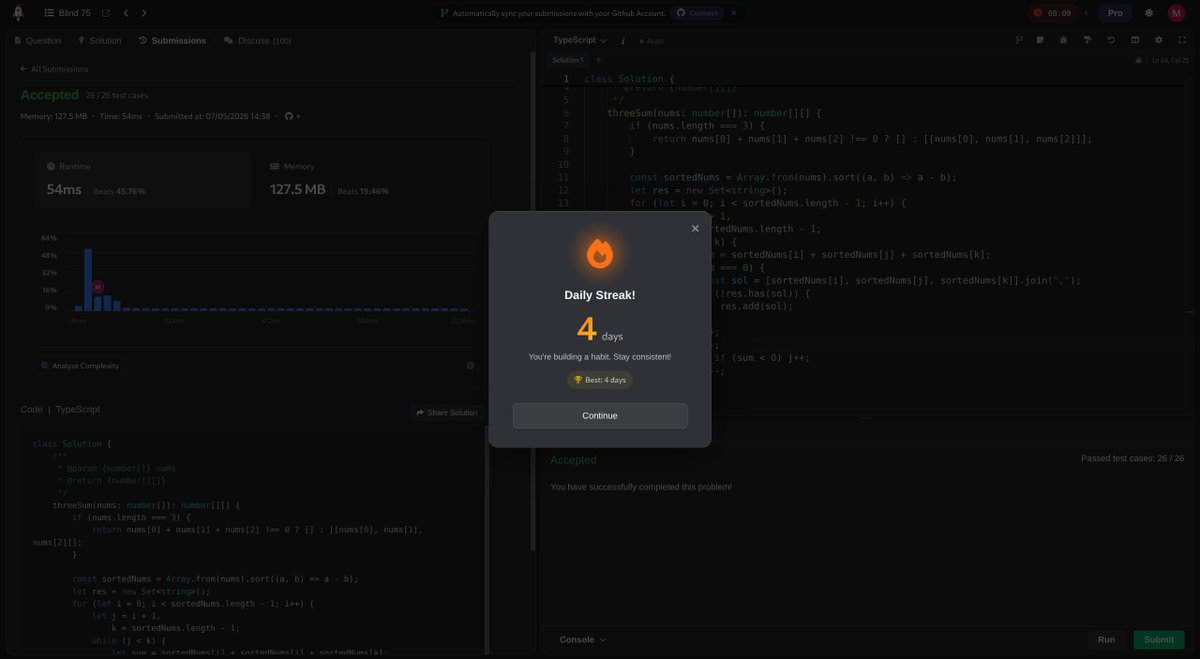Image resolution: width=1200 pixels, height=659 pixels.
Task: Connect GitHub account button
Action: coord(697,13)
